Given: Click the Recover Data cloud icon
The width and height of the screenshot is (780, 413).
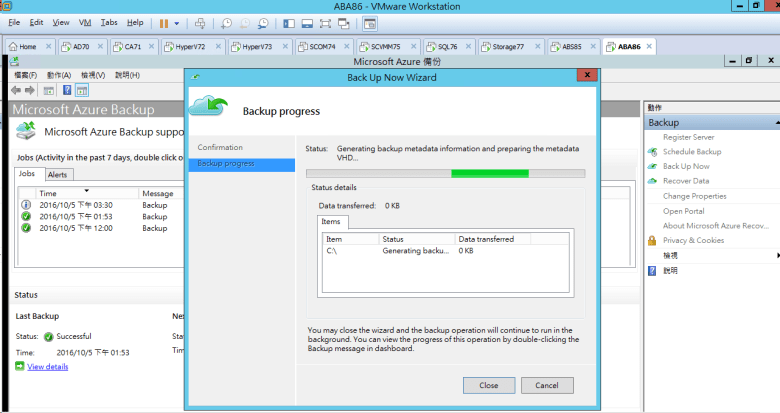Looking at the screenshot, I should coord(653,181).
